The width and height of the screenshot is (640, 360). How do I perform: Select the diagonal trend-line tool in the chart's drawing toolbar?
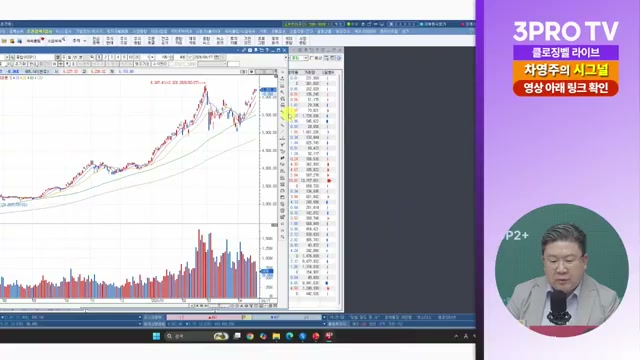click(x=282, y=131)
